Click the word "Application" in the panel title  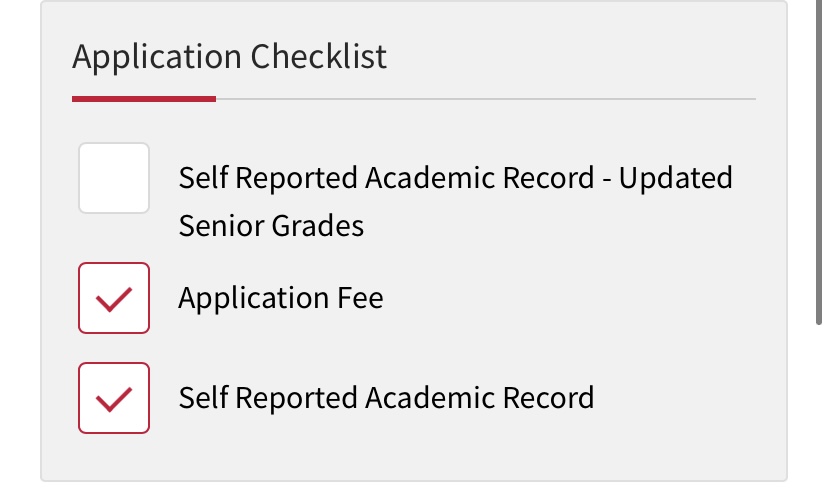157,56
